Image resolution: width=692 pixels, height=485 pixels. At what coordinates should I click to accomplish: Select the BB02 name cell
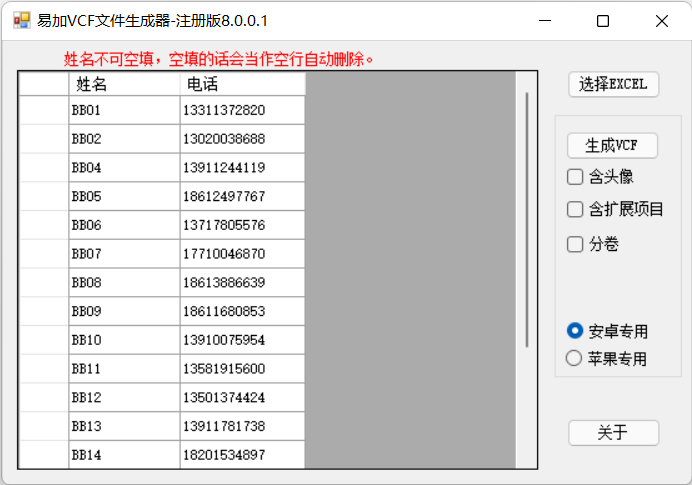coord(124,139)
